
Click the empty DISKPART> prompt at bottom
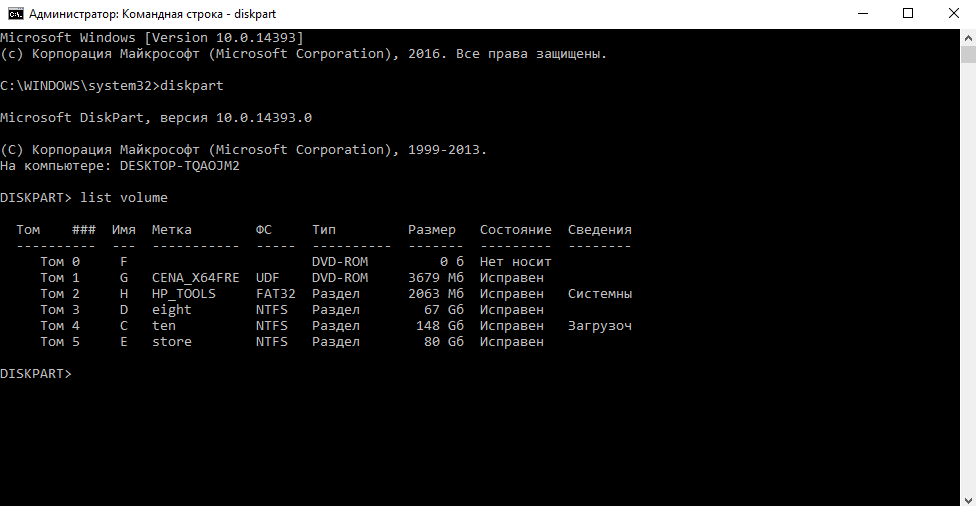(x=36, y=374)
